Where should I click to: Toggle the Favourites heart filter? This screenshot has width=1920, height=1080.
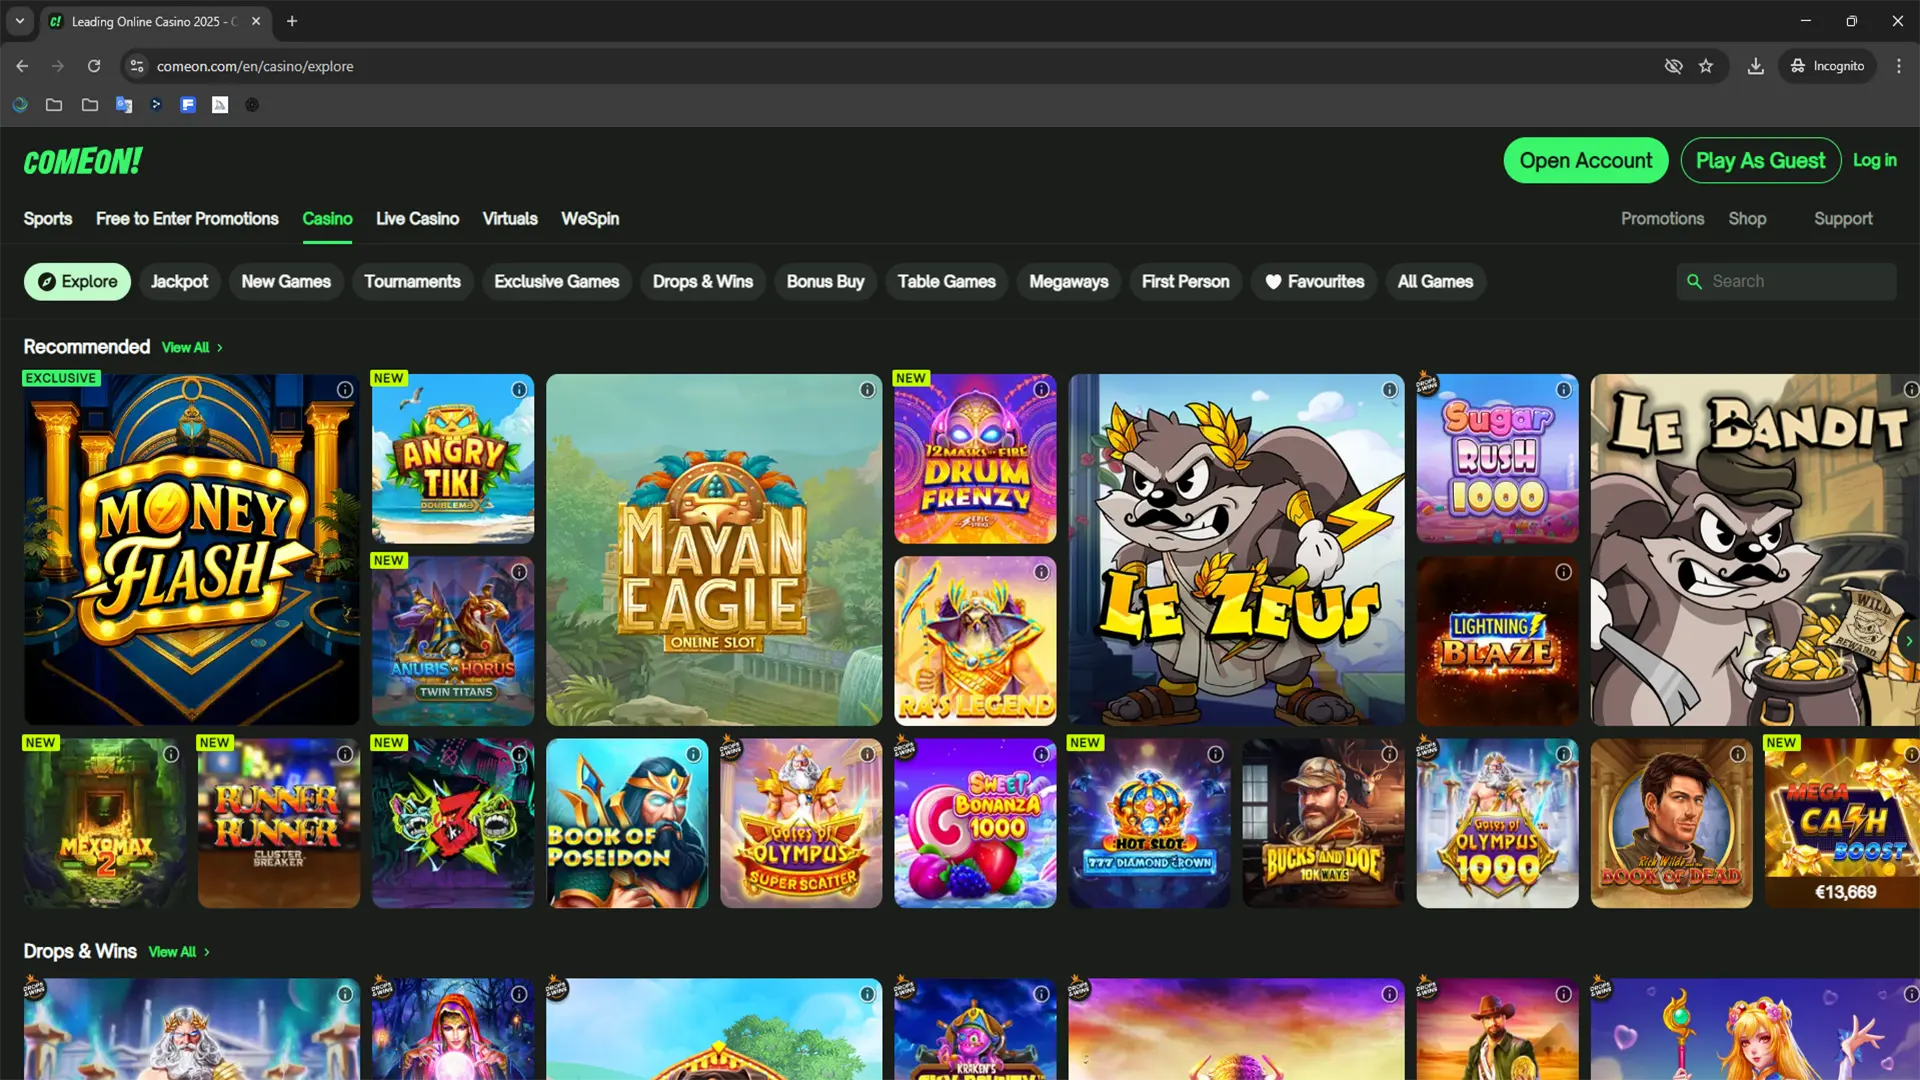point(1314,282)
